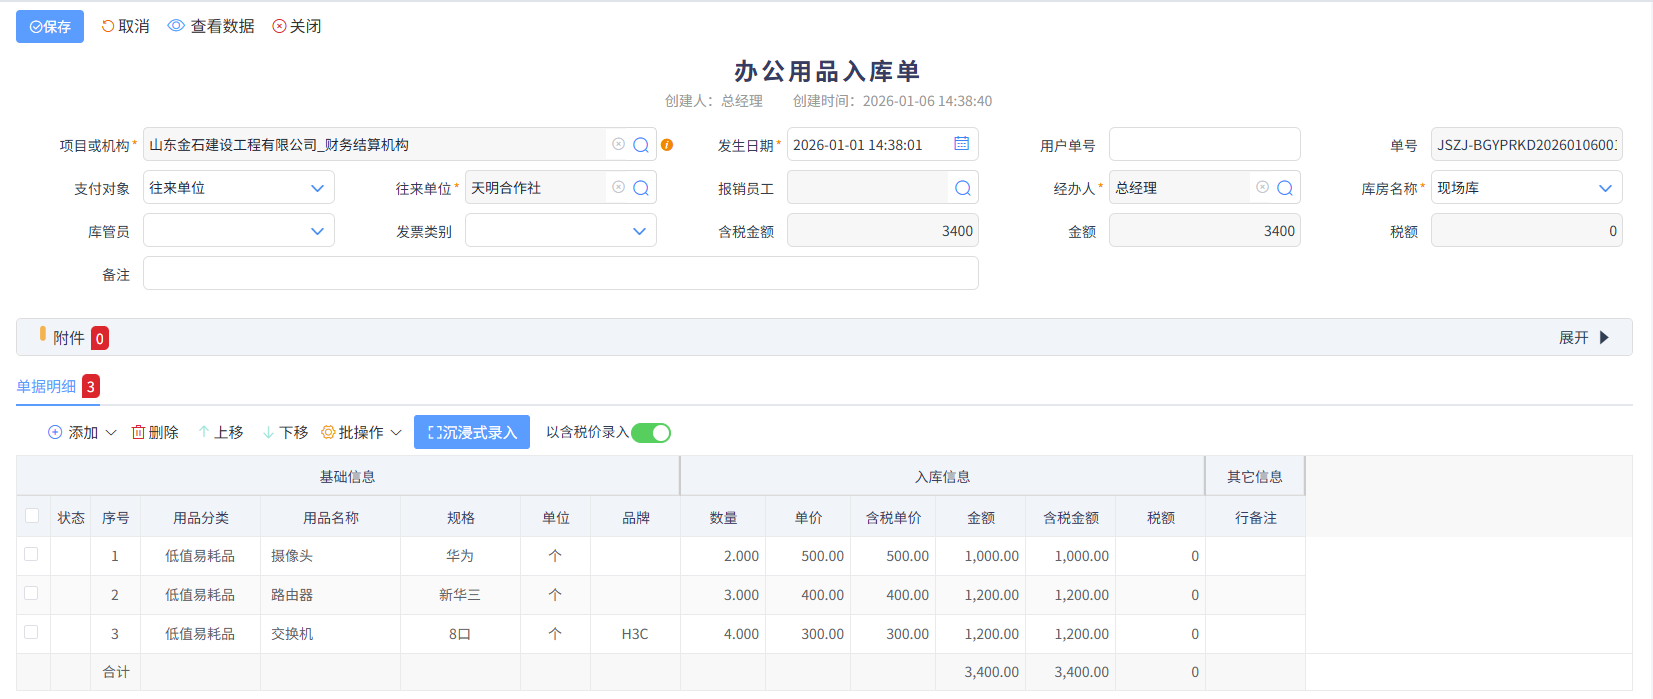Viewport: 1653px width, 699px height.
Task: Click the search icon in 项目或机构 field
Action: point(641,145)
